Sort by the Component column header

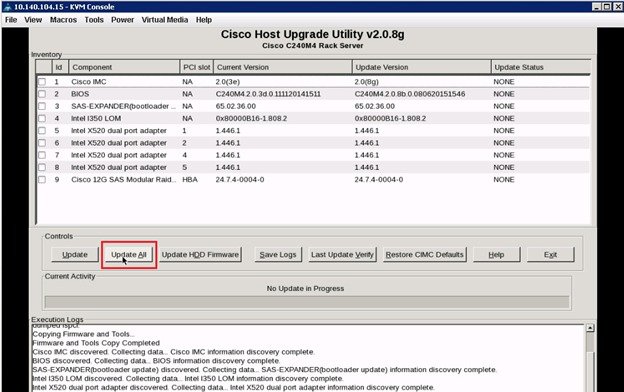point(124,67)
